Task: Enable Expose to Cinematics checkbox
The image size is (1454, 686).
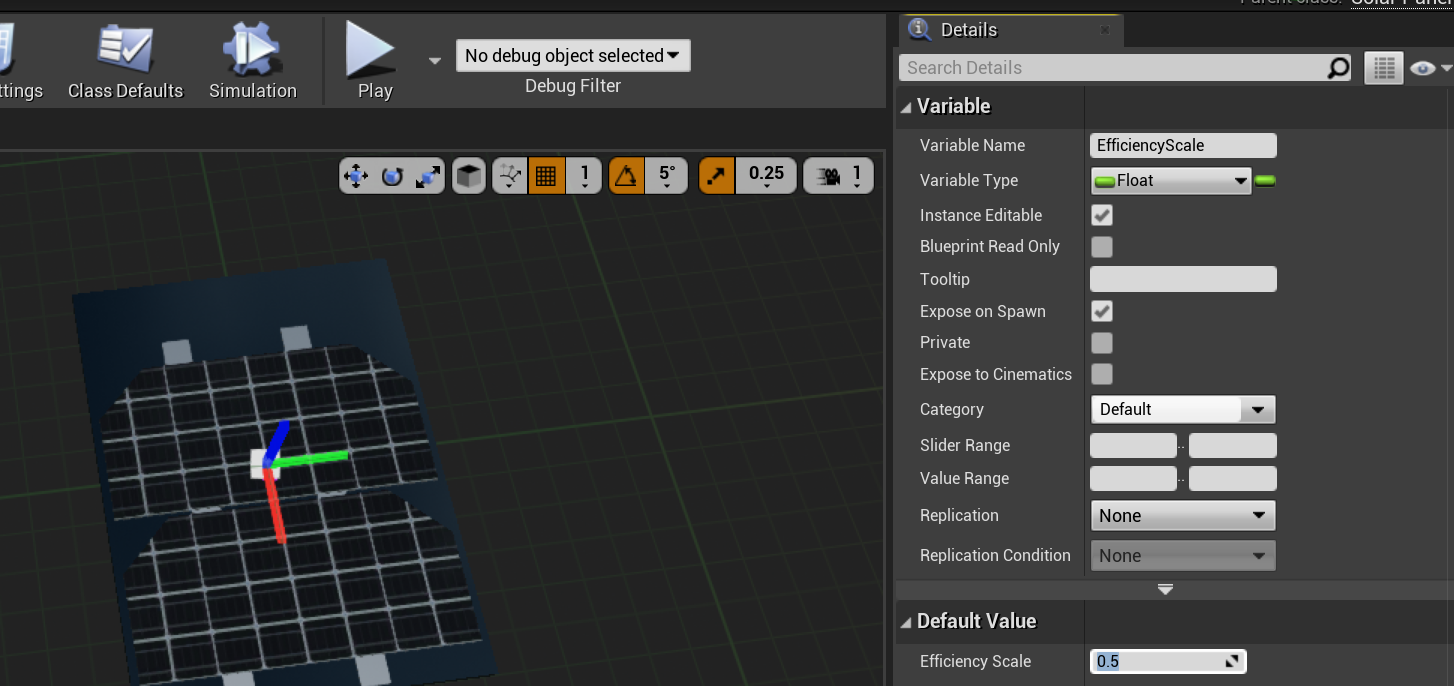Action: (1102, 375)
